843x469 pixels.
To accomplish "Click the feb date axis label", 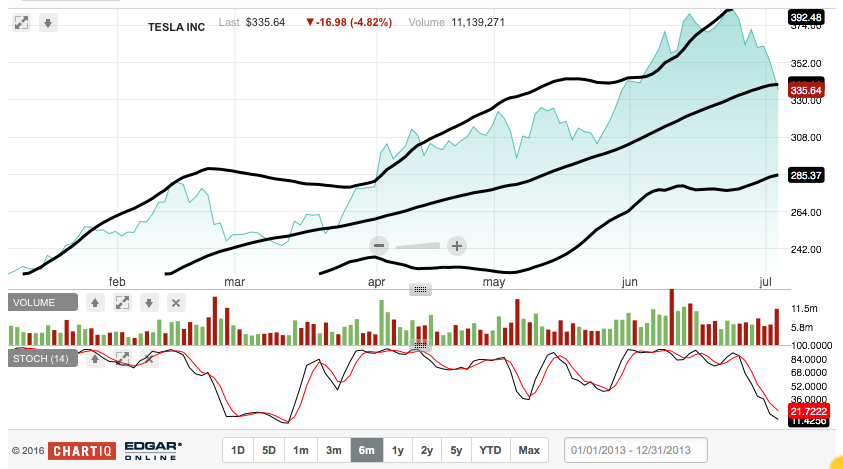I will click(x=117, y=282).
